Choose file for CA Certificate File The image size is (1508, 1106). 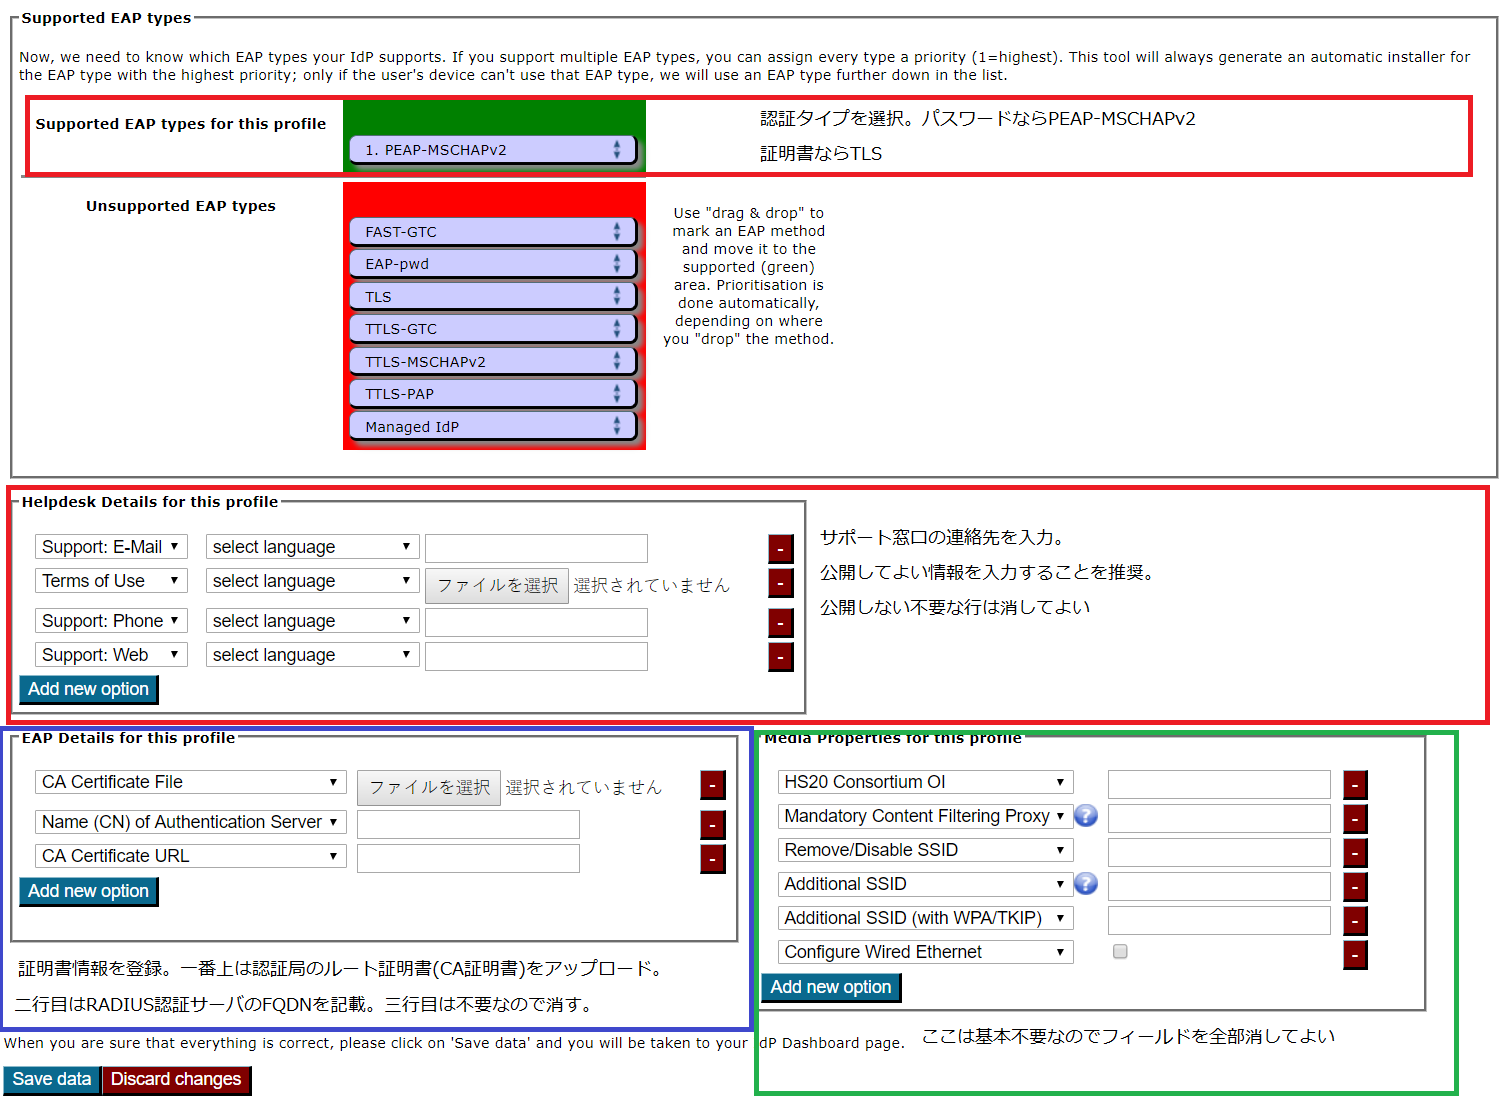click(x=429, y=787)
